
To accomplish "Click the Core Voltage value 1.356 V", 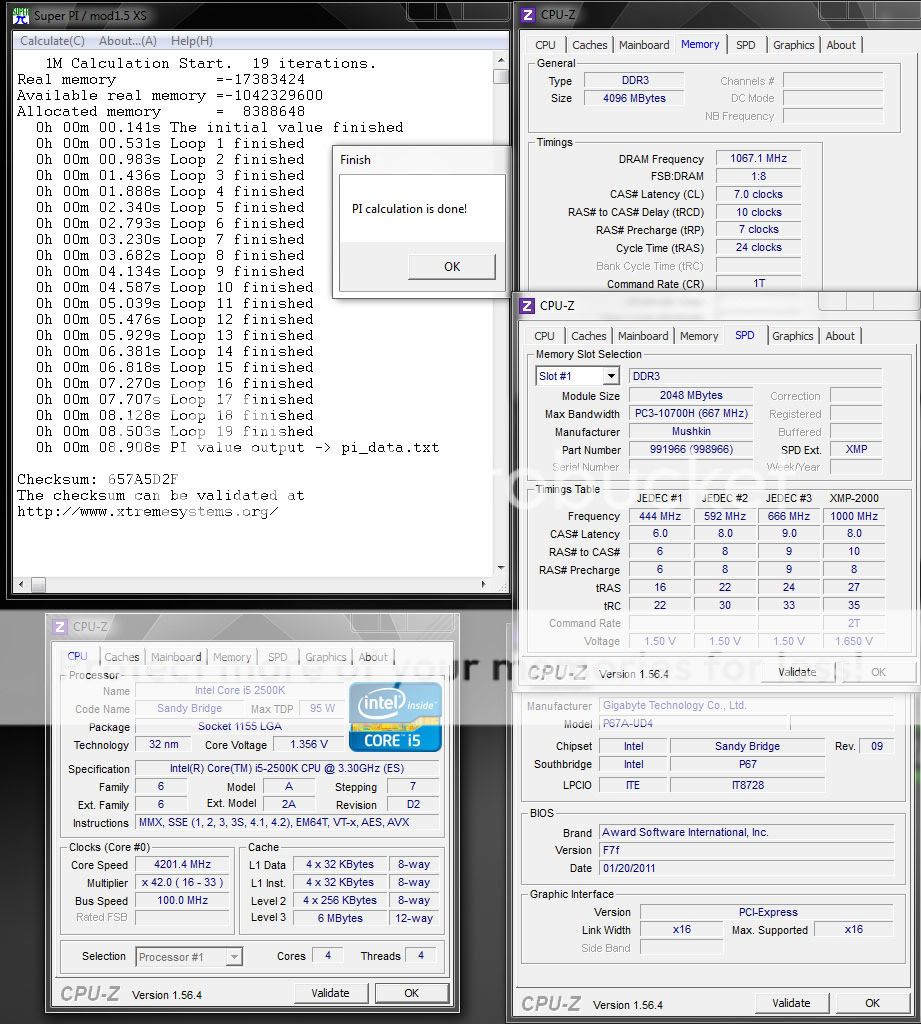I will click(x=308, y=744).
